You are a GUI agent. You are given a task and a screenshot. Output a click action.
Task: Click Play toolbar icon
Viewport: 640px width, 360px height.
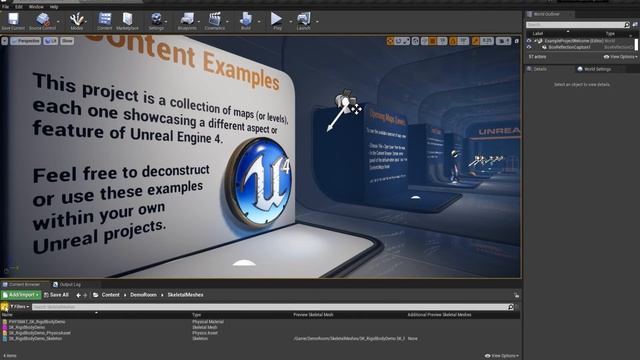tap(277, 21)
